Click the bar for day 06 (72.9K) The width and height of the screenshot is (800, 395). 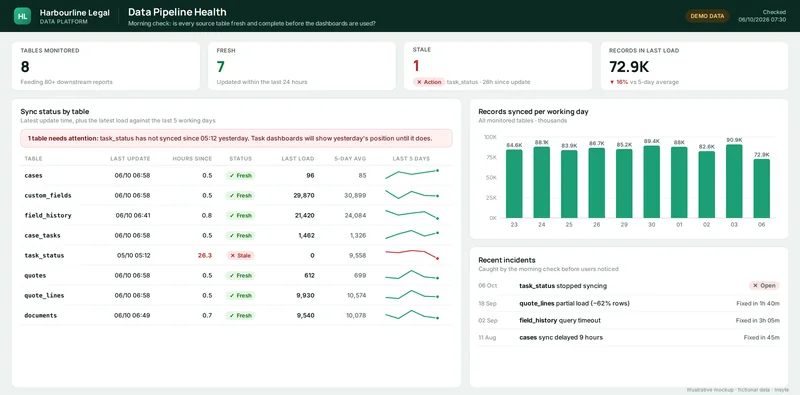click(762, 188)
